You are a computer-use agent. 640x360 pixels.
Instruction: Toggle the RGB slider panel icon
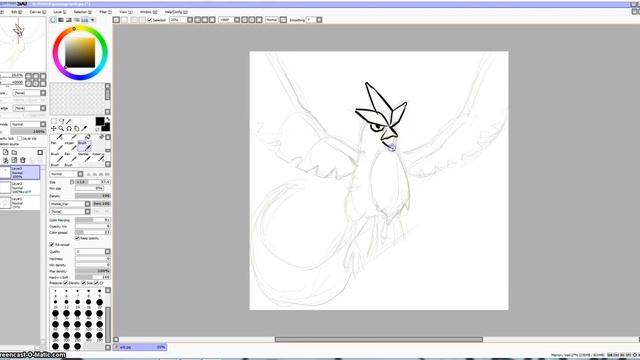point(61,20)
